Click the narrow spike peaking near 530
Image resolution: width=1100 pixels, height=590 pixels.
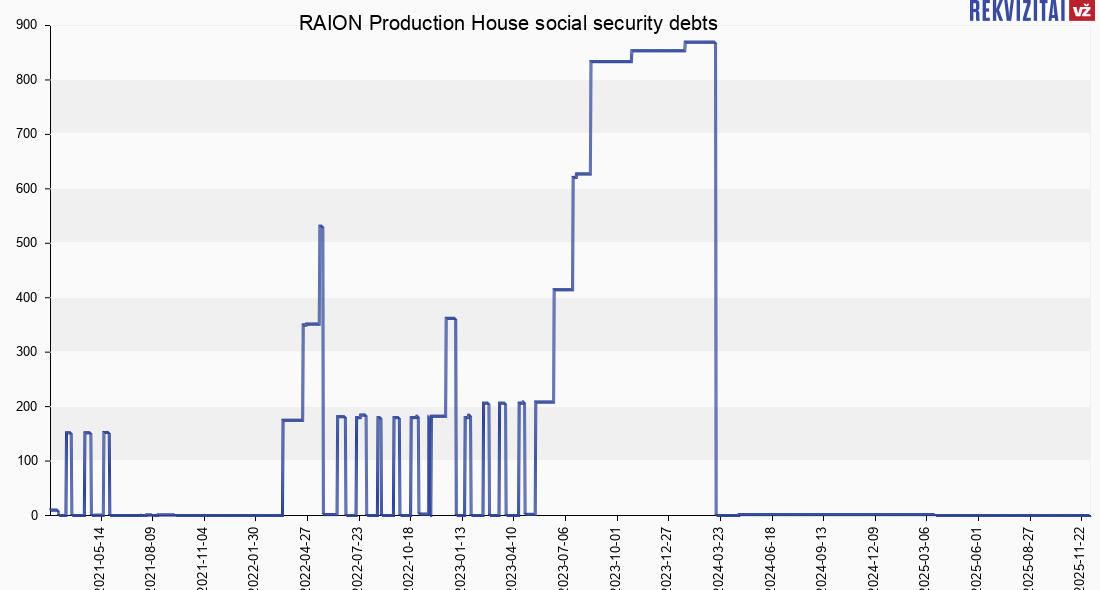321,227
